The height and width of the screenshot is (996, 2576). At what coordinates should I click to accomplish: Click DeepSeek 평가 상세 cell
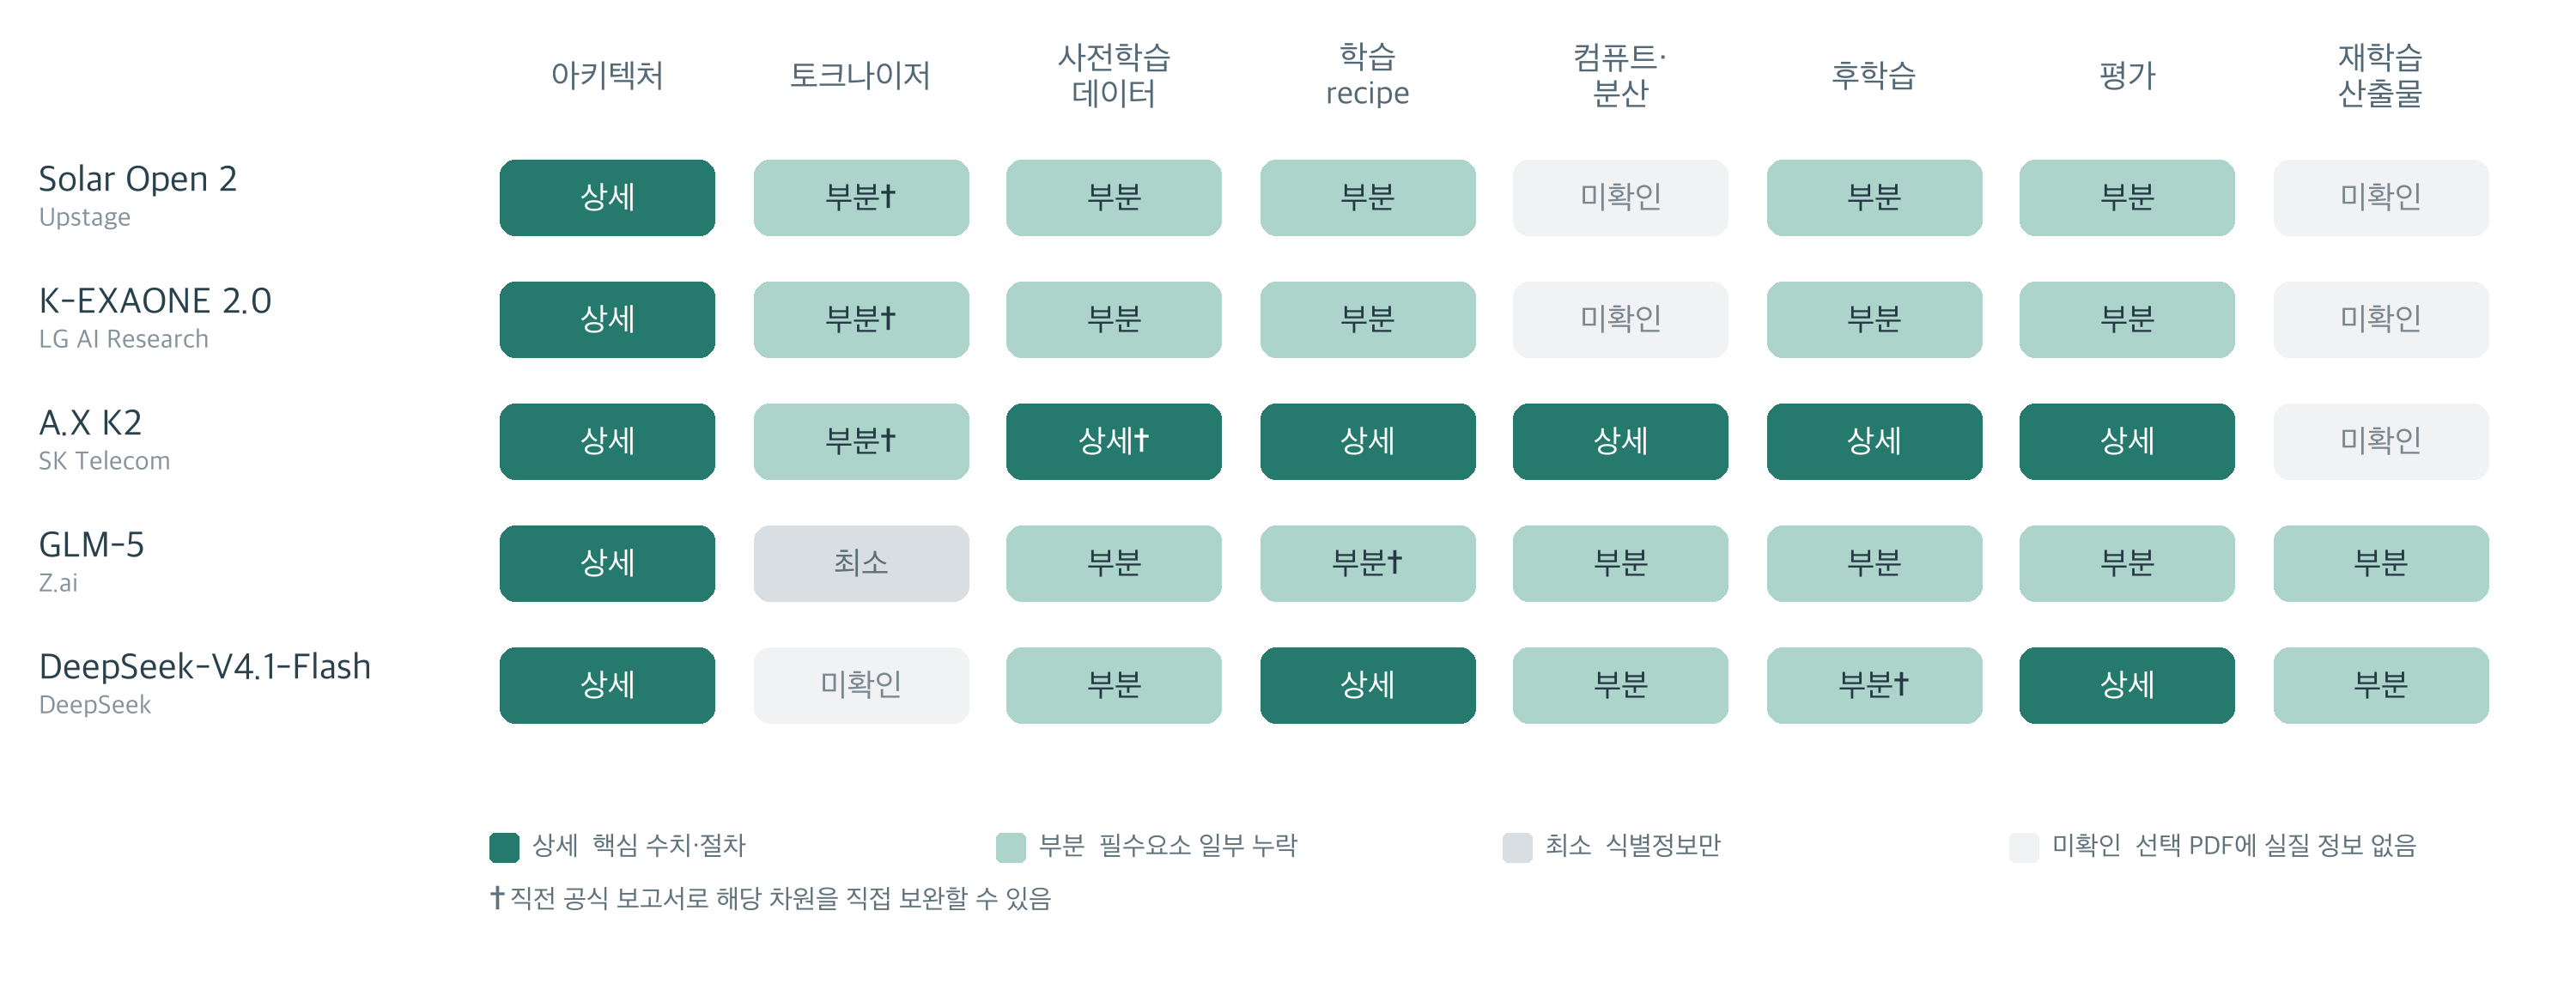click(x=2127, y=685)
